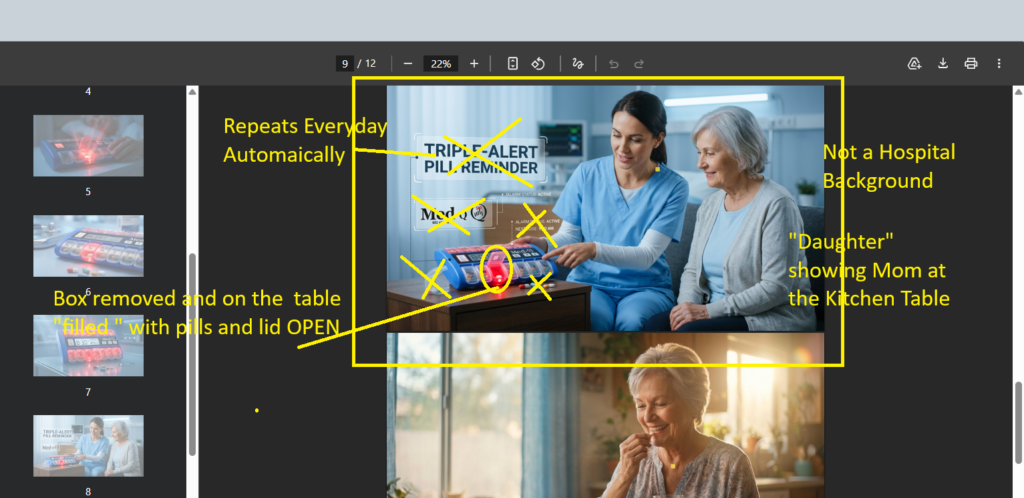Edit the current page number field
The image size is (1024, 498).
[x=345, y=63]
